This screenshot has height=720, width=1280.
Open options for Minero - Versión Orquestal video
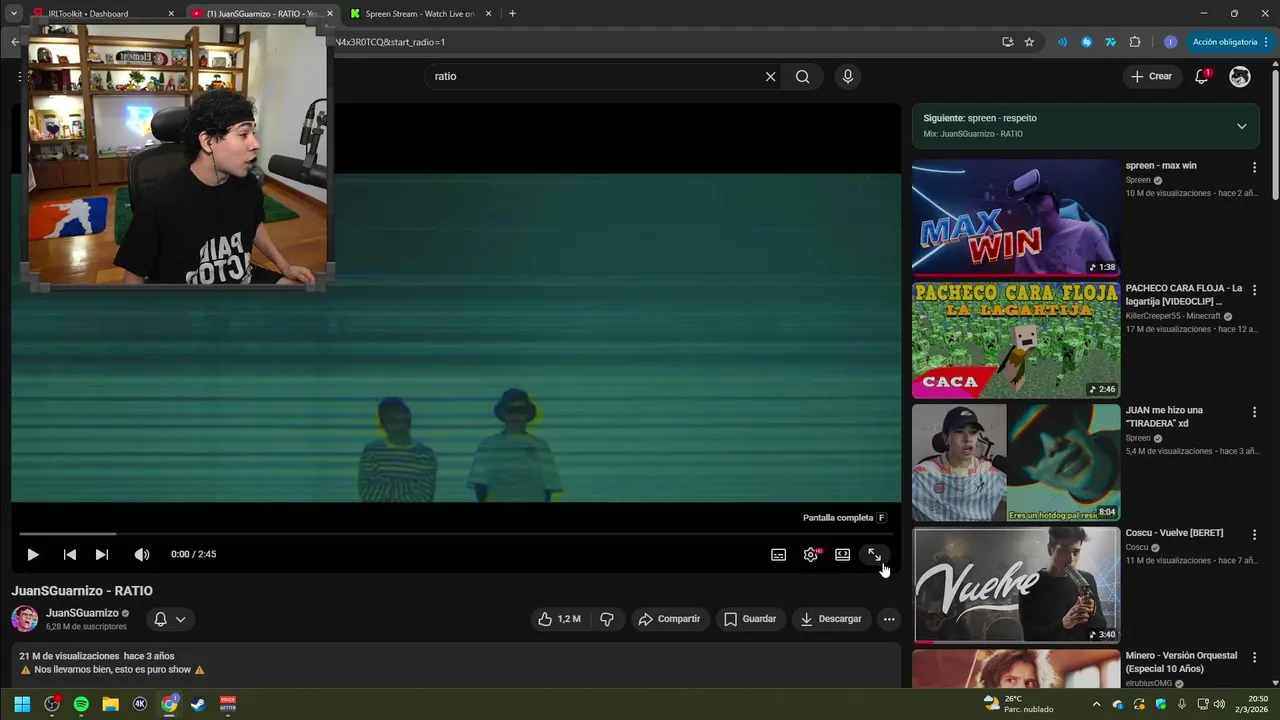pos(1254,657)
